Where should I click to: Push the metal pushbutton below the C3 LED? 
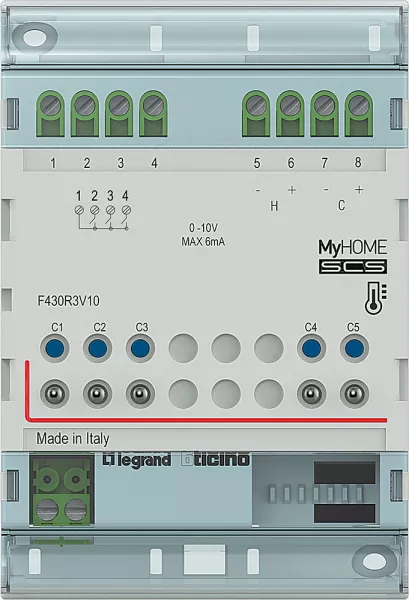[140, 394]
